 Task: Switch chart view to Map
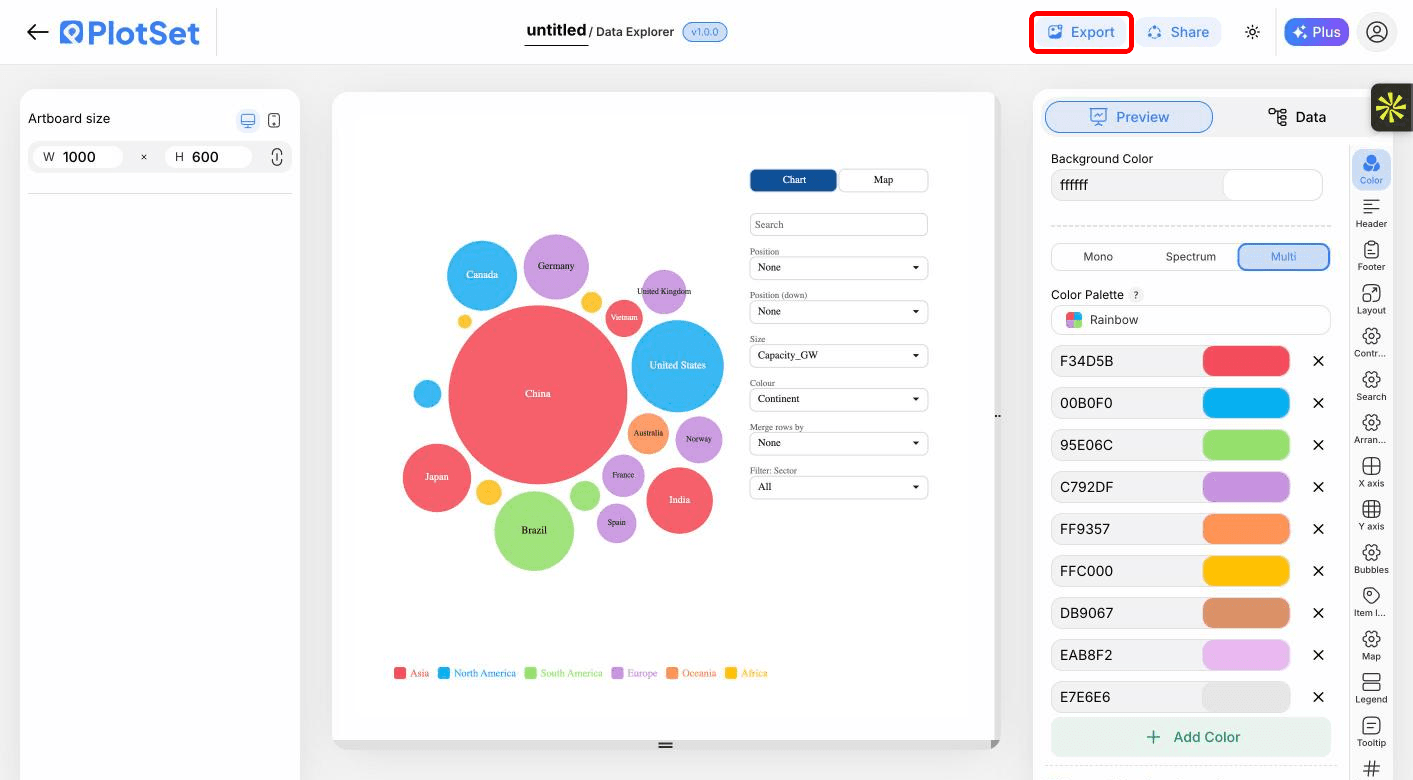click(883, 180)
